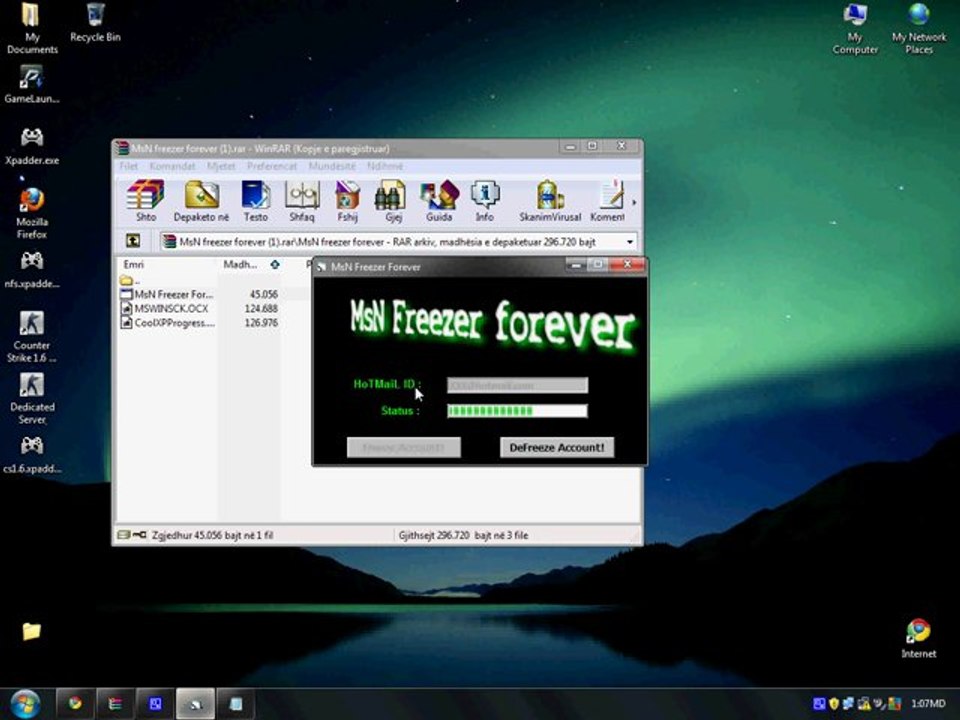Click the taskbar clock showing 1:07 MD
This screenshot has width=960, height=720.
pos(928,703)
